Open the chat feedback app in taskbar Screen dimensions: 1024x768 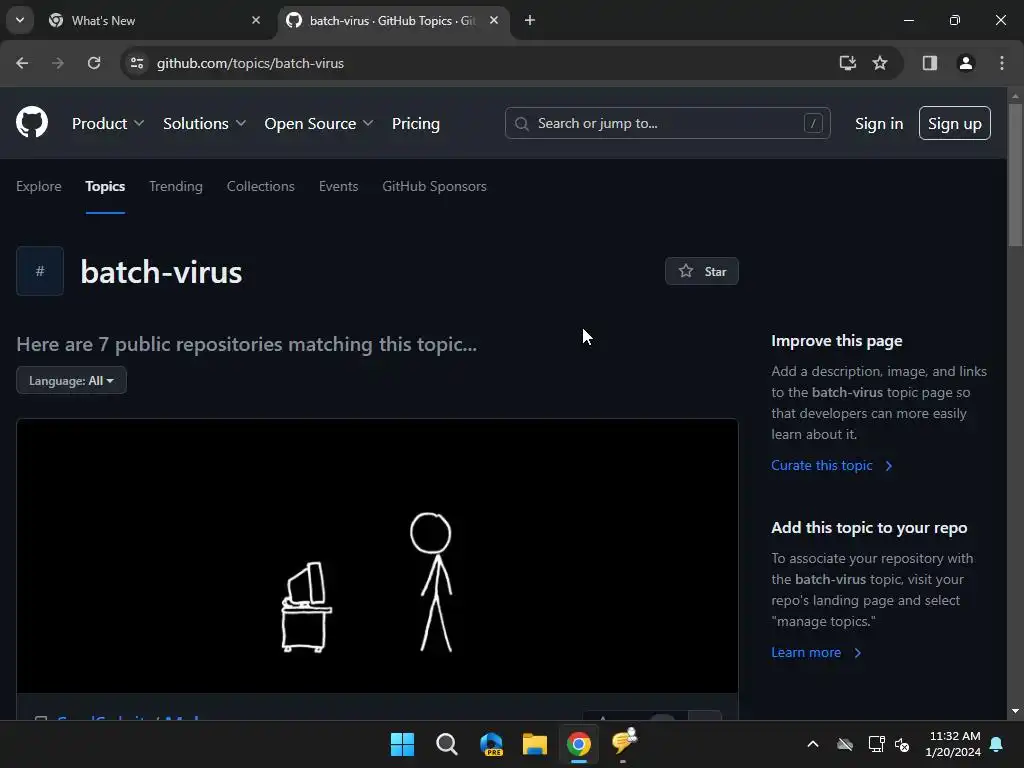(x=624, y=743)
